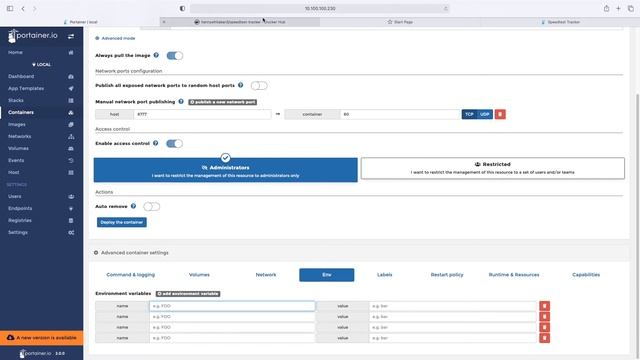Delete the published port mapping row

(500, 114)
